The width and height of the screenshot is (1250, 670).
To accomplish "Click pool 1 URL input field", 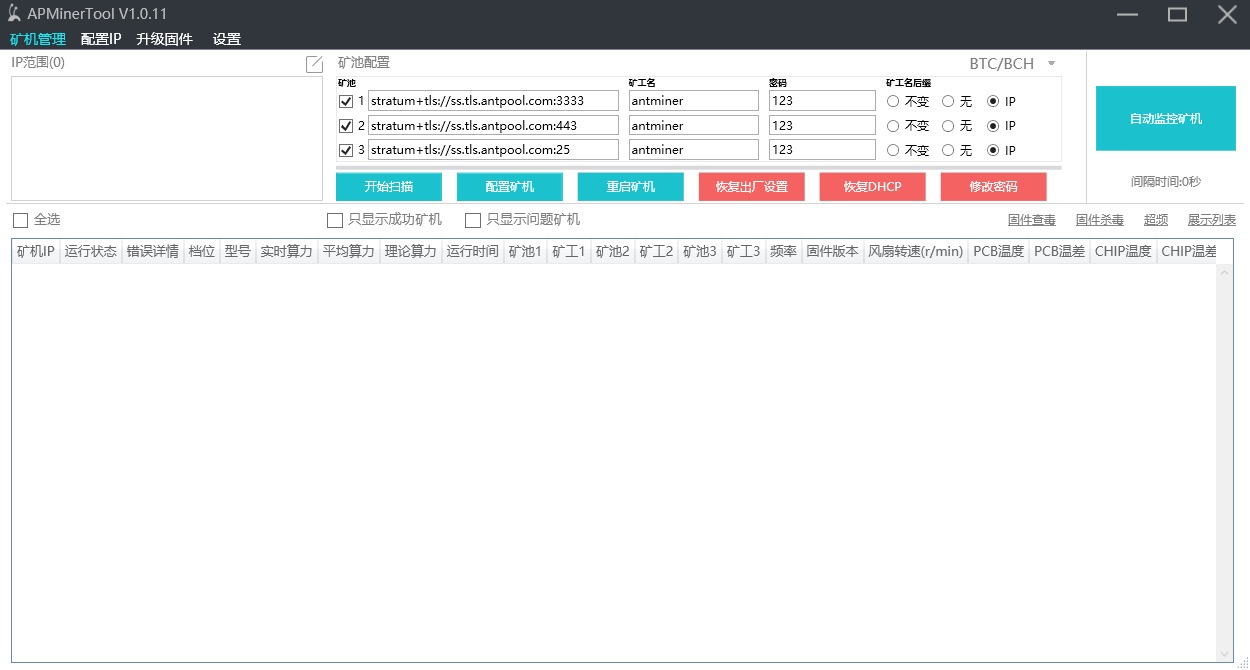I will pyautogui.click(x=494, y=101).
